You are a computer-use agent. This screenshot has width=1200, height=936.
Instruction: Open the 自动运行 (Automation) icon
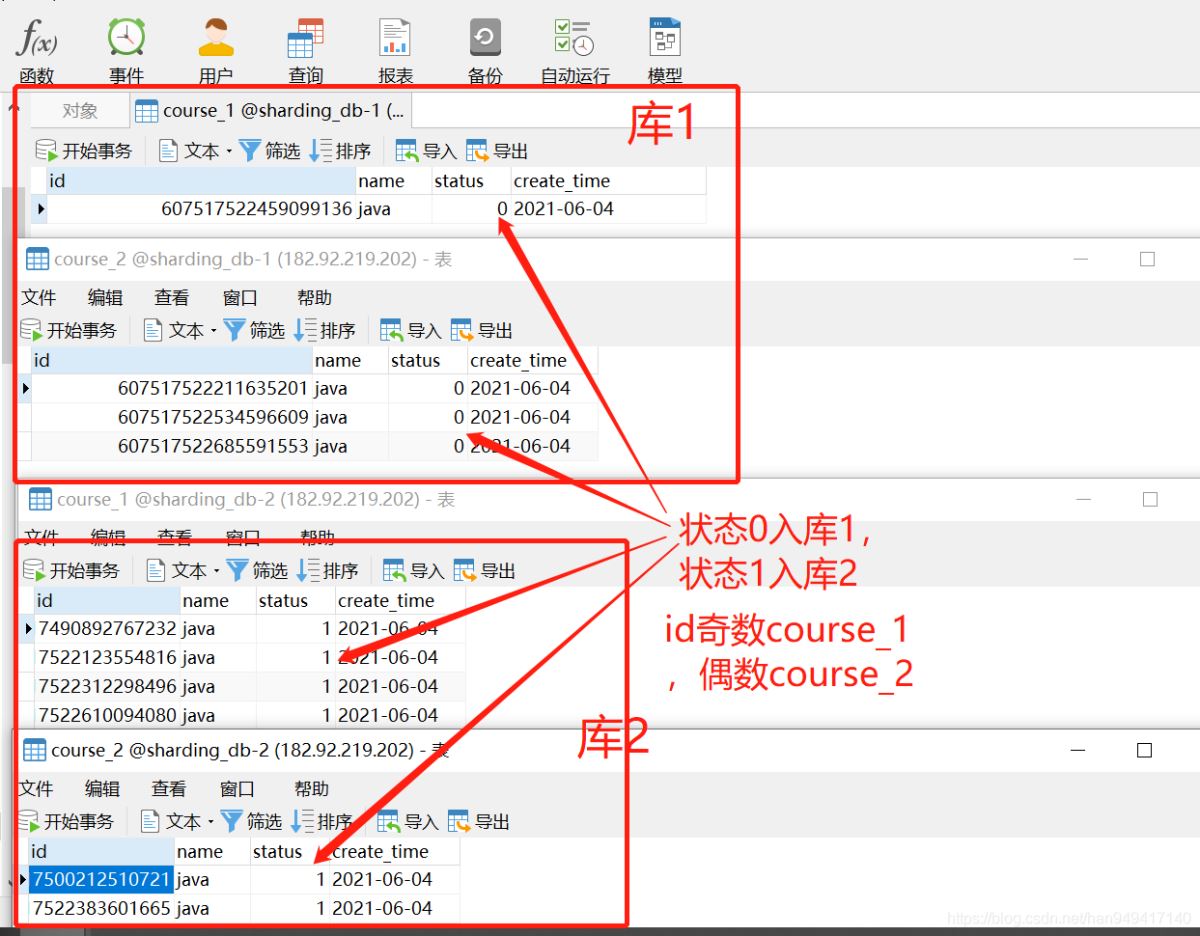(x=575, y=50)
